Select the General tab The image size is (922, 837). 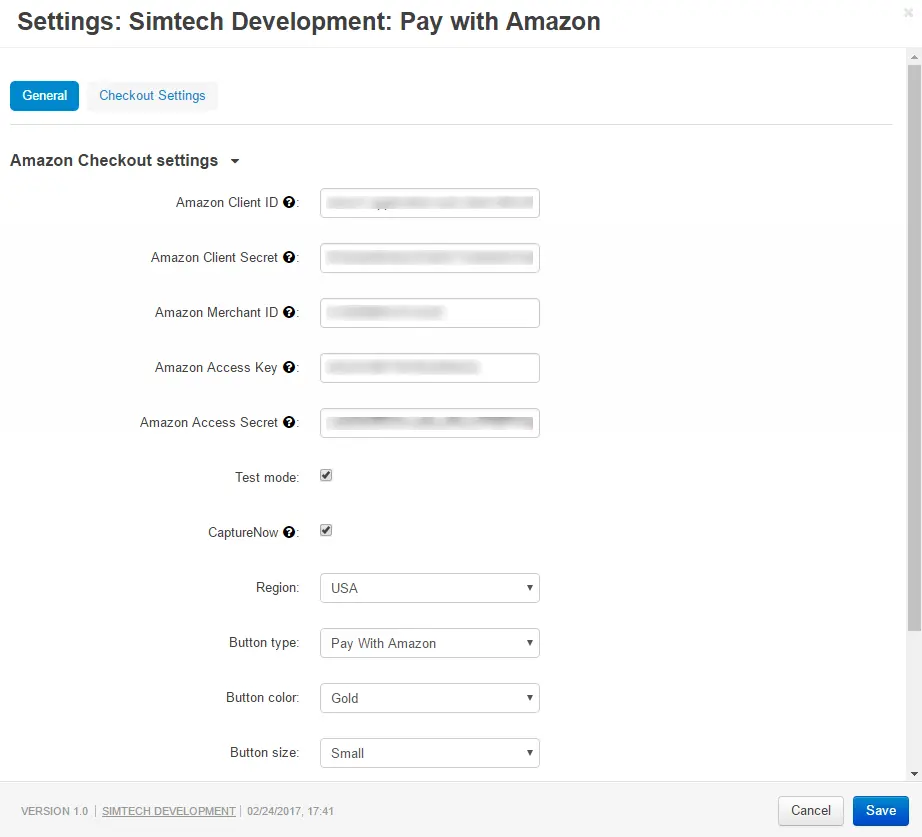click(44, 96)
